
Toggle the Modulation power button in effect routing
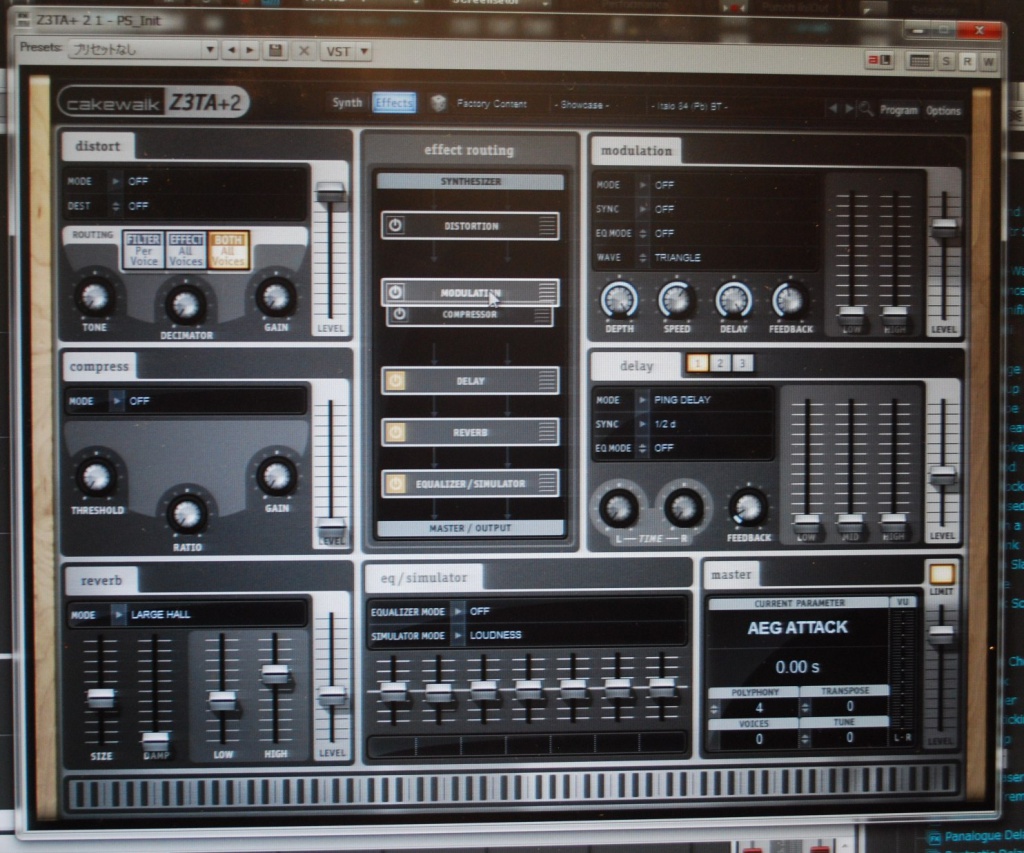394,292
